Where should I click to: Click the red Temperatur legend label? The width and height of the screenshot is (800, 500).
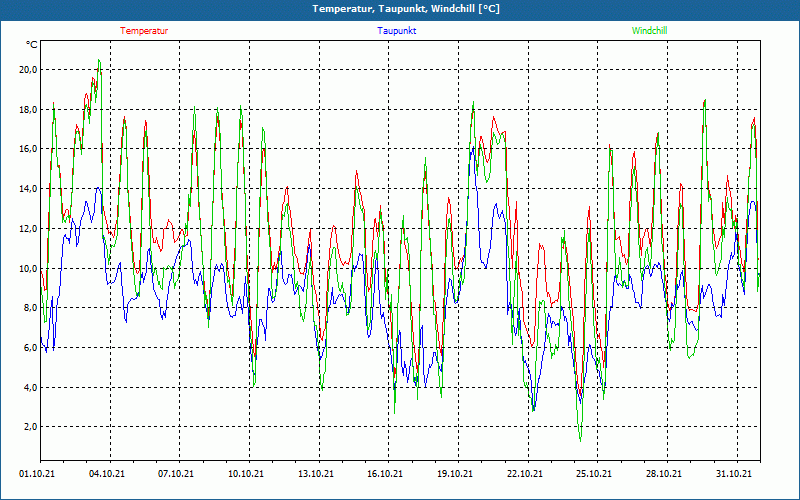[x=144, y=31]
